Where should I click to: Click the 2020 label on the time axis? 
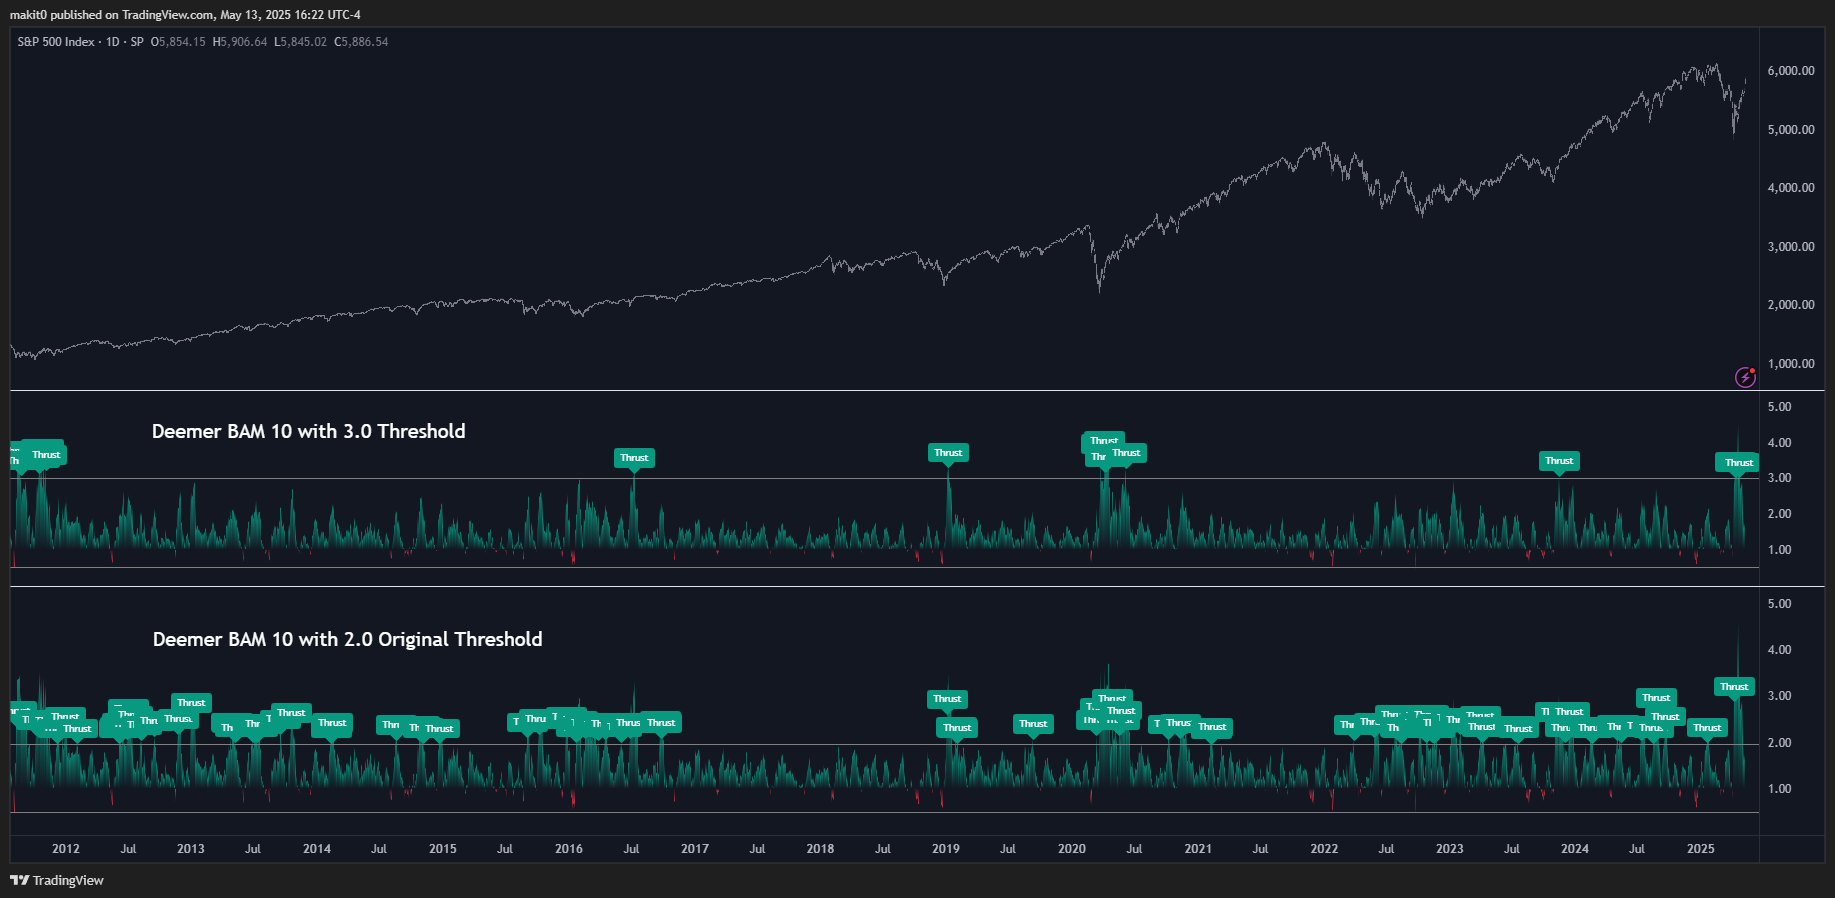1072,849
